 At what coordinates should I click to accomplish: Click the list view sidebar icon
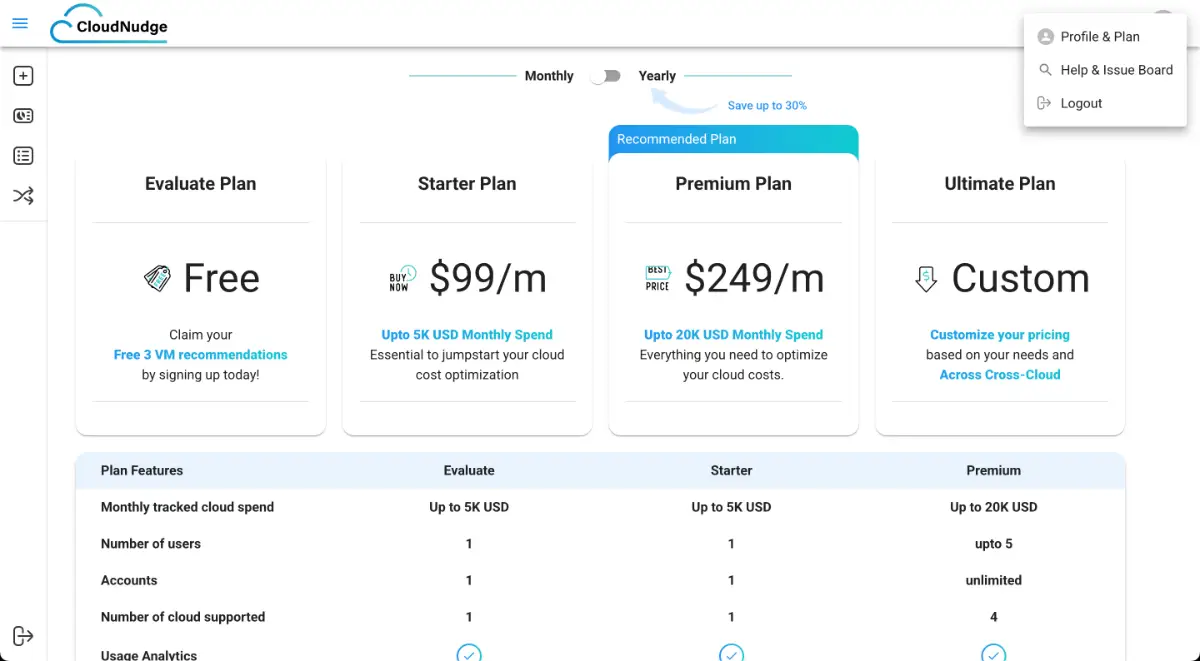[x=23, y=156]
